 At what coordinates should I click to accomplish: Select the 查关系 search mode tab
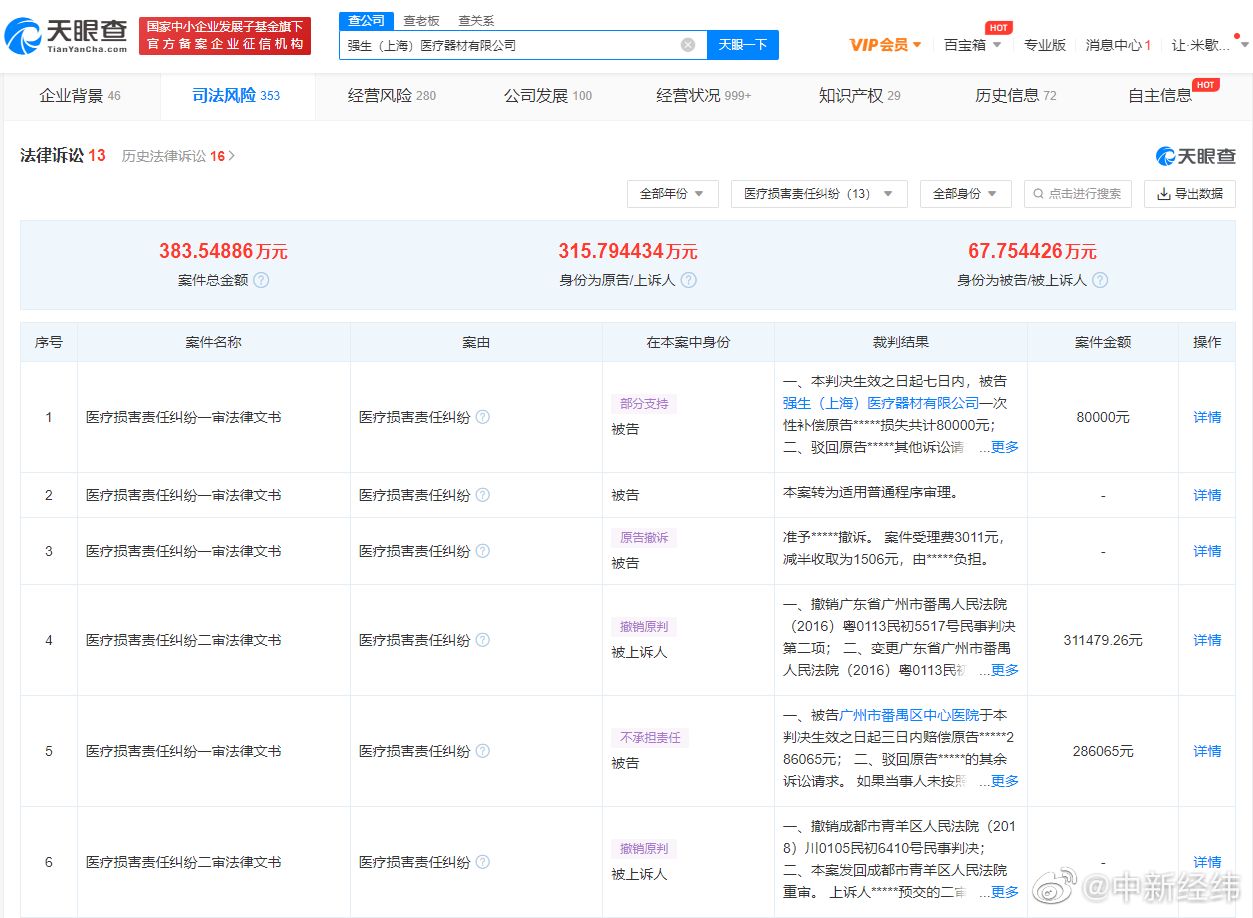(x=476, y=21)
